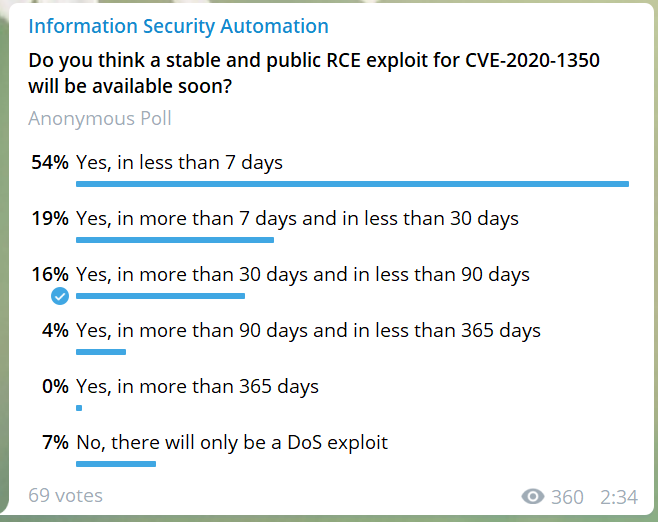Click the 16% result progress bar
658x522 pixels.
point(160,296)
